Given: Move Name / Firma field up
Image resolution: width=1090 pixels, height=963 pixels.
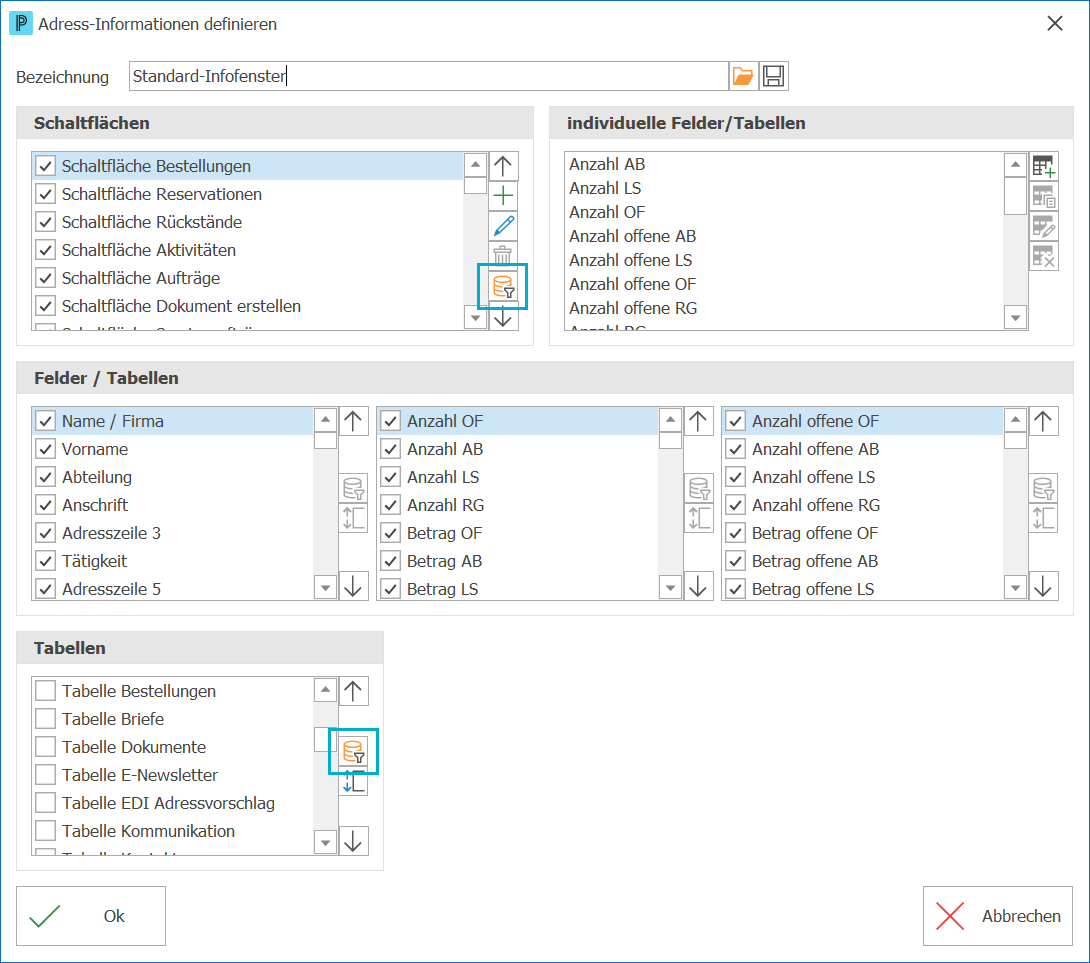Looking at the screenshot, I should [x=353, y=421].
